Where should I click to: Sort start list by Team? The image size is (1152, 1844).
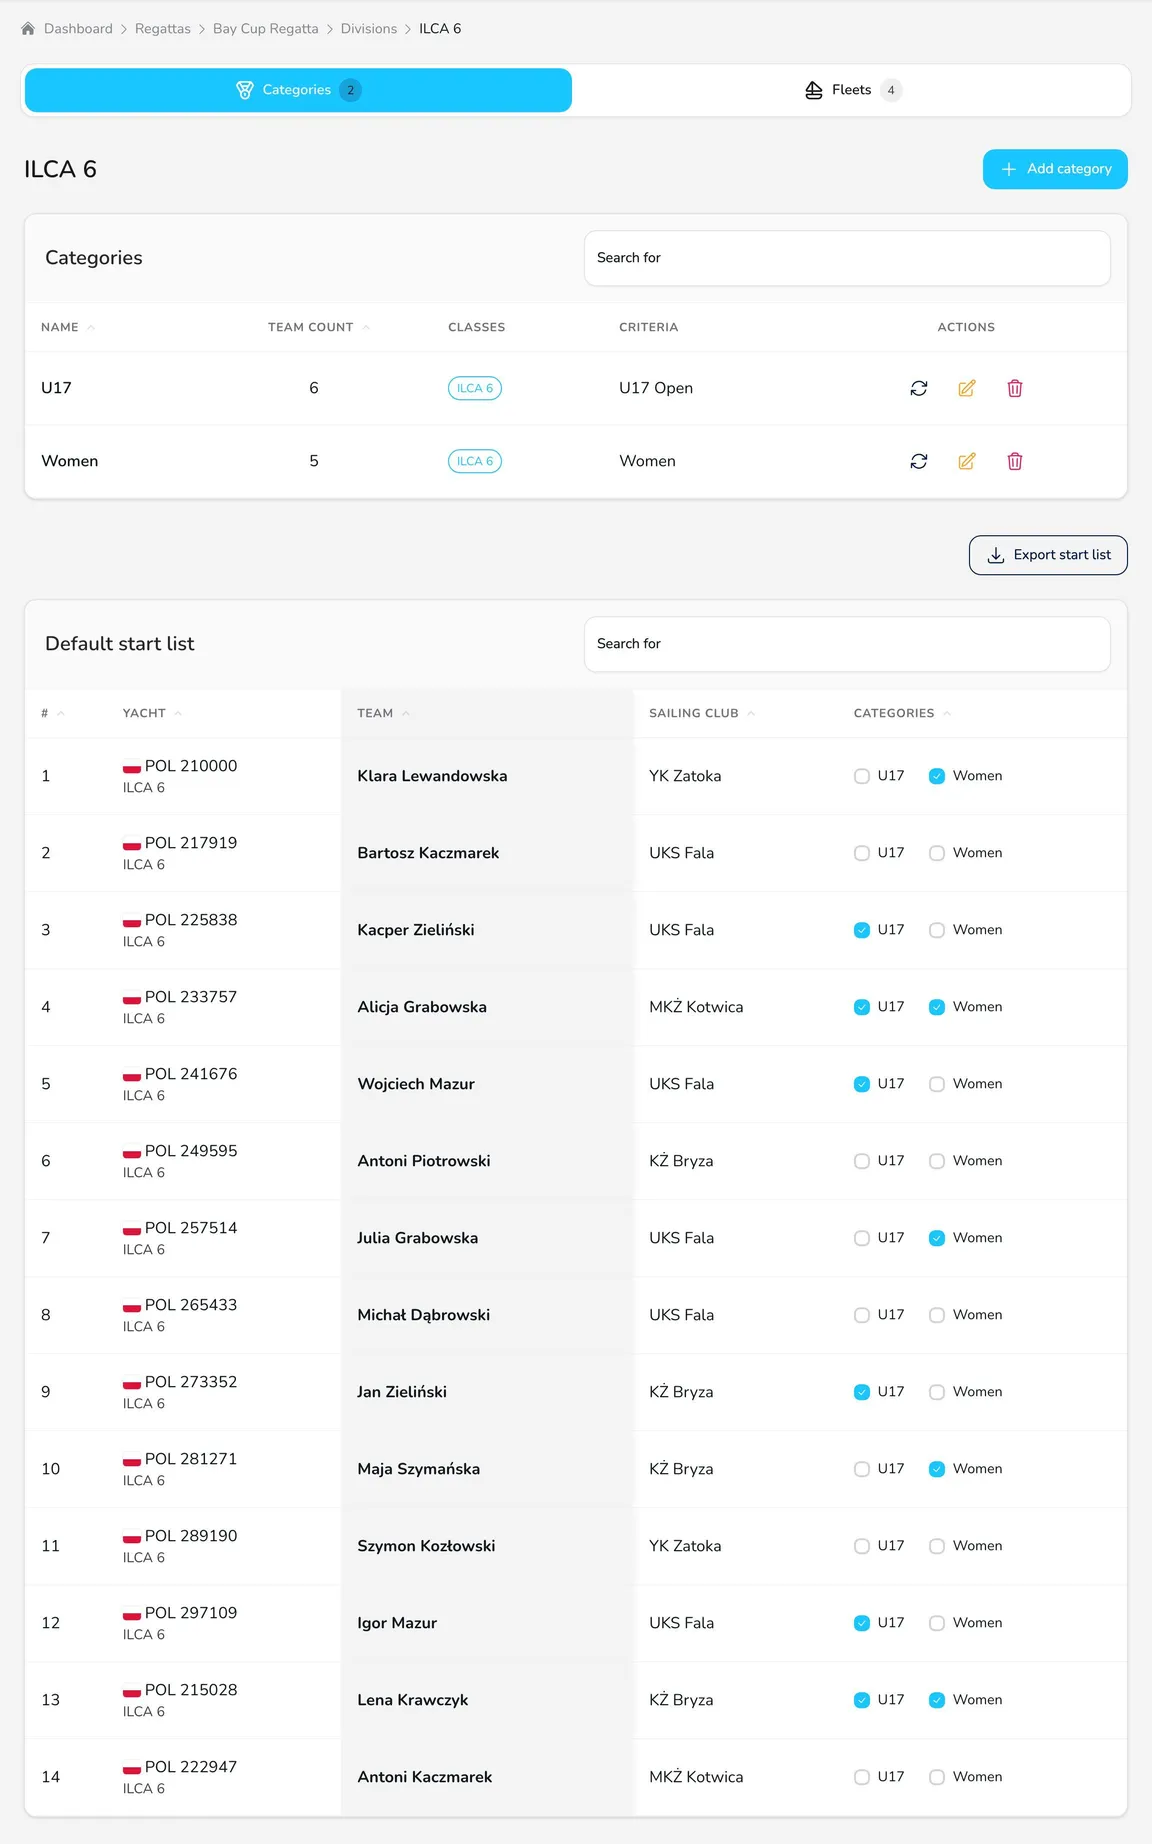click(x=383, y=713)
